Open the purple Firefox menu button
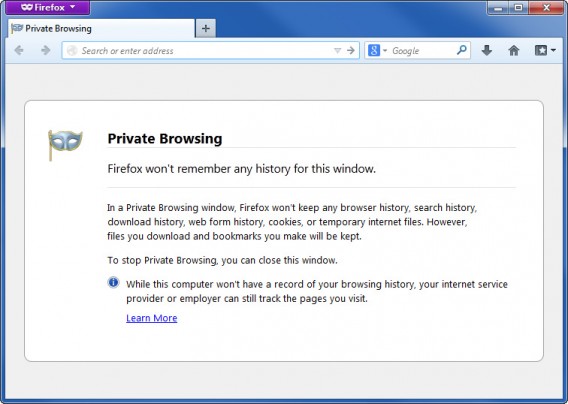Screen dimensions: 568x404 48,7
